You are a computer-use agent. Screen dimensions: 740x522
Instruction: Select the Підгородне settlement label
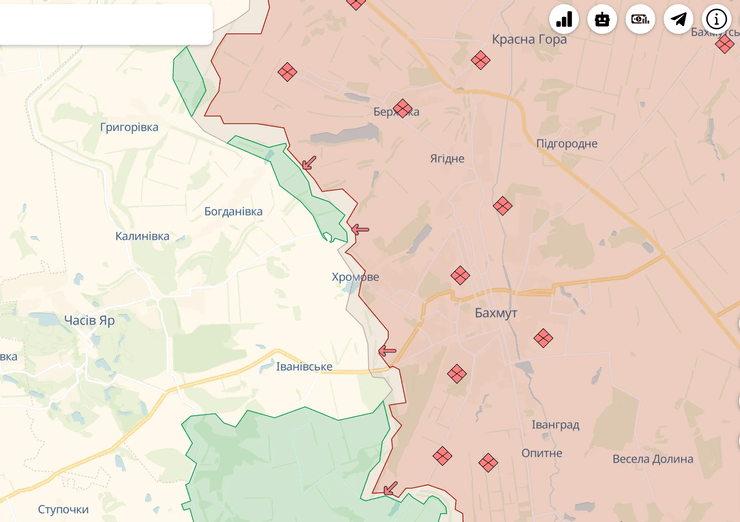[567, 143]
